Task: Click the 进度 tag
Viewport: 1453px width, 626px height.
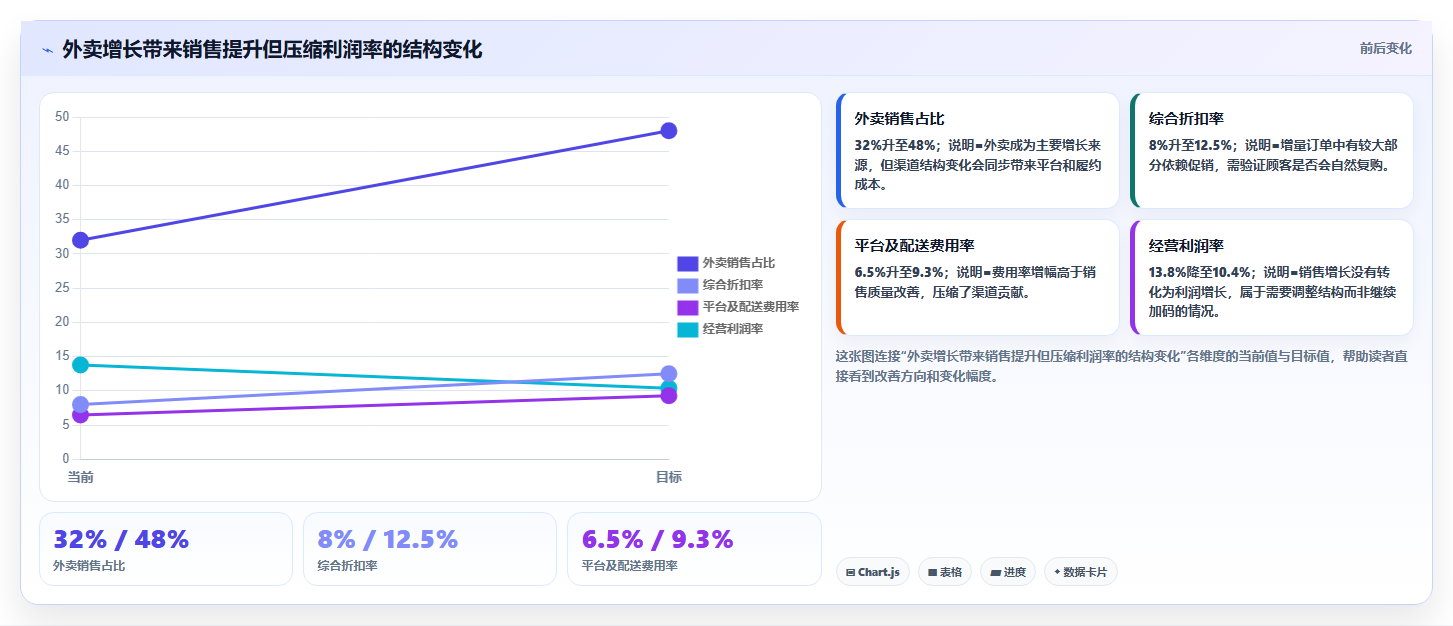Action: tap(1008, 572)
